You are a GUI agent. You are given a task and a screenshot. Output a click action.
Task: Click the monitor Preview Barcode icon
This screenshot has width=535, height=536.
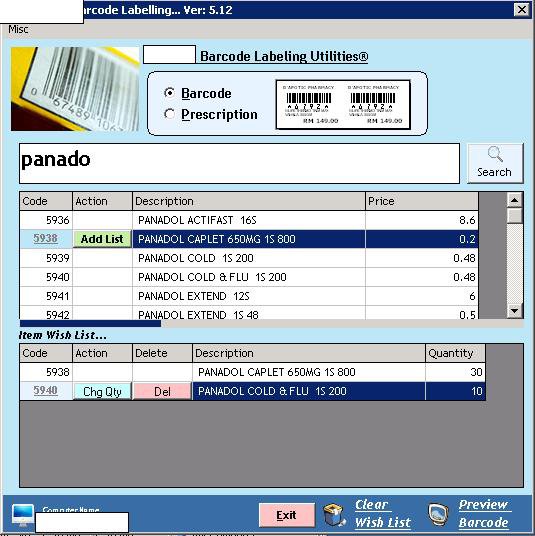click(x=438, y=514)
